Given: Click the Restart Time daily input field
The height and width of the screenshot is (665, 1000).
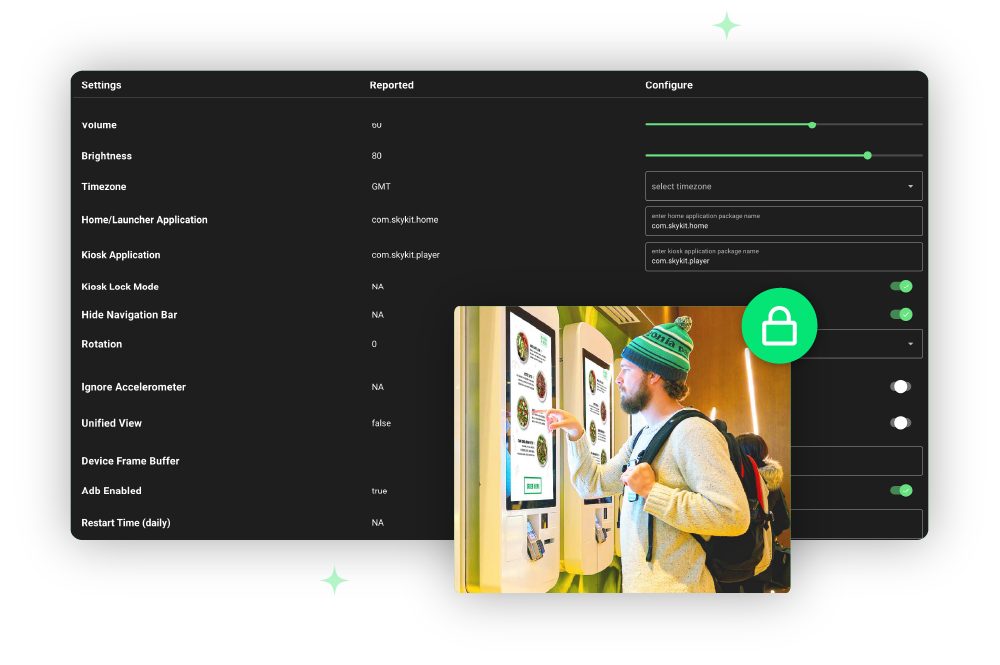Looking at the screenshot, I should pos(860,522).
